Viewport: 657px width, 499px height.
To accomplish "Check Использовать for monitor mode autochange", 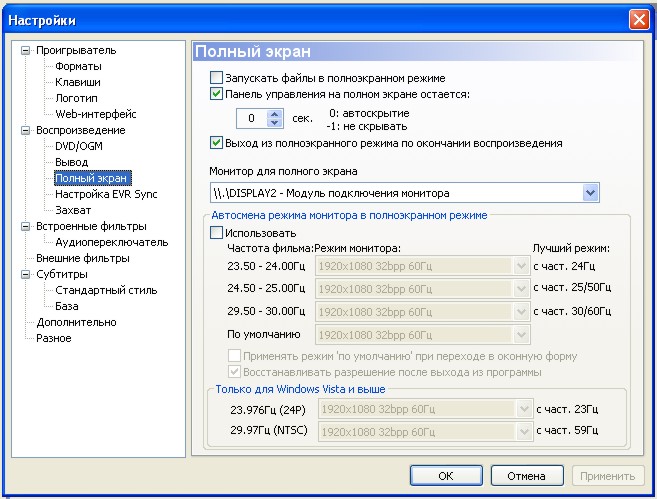I will (x=217, y=233).
